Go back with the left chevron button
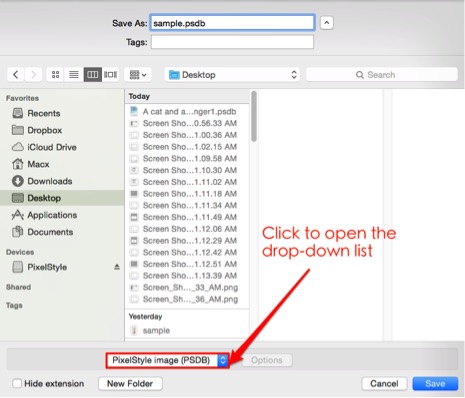Screen dimensions: 465x398 coord(16,75)
